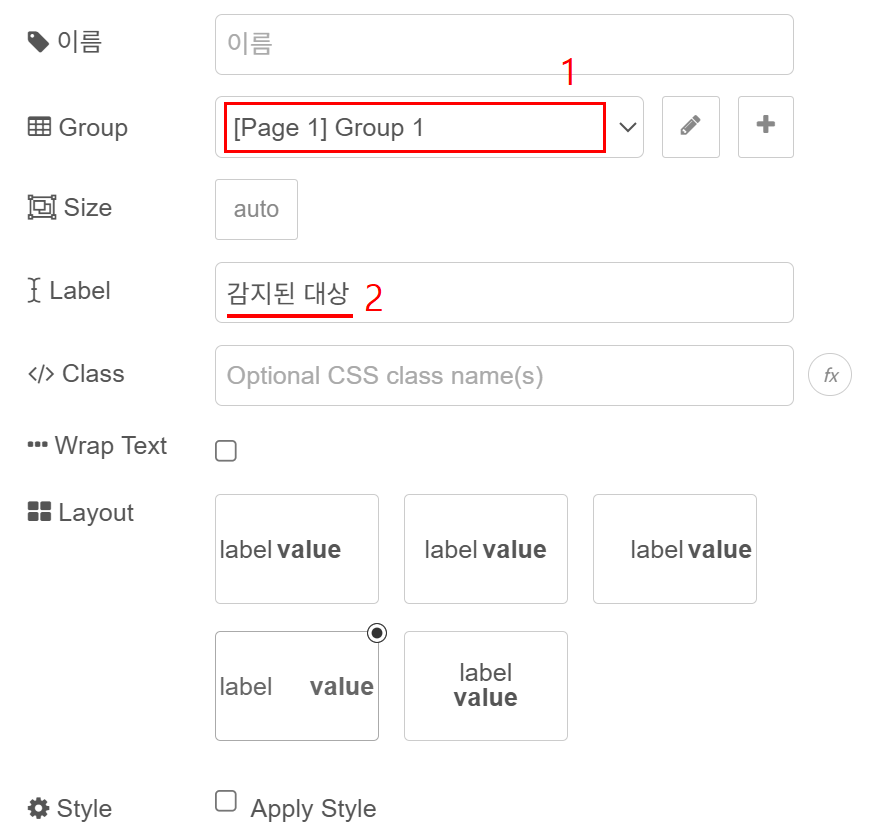Click the code icon beside Class
The width and height of the screenshot is (877, 833).
click(x=40, y=374)
